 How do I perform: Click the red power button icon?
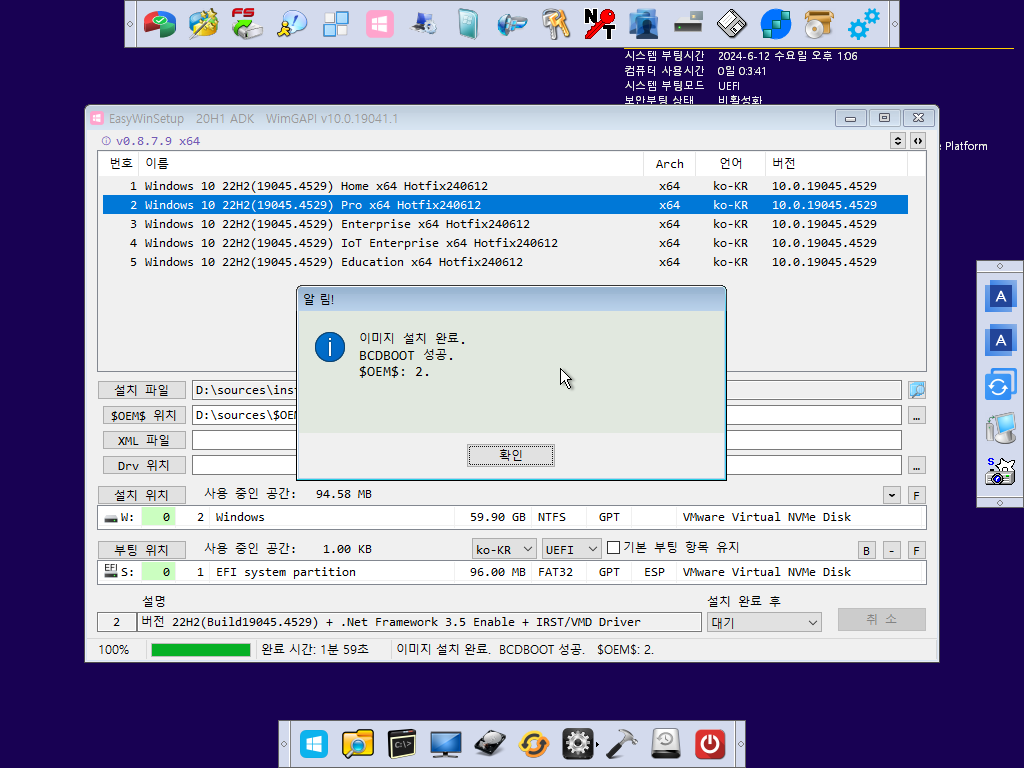710,744
